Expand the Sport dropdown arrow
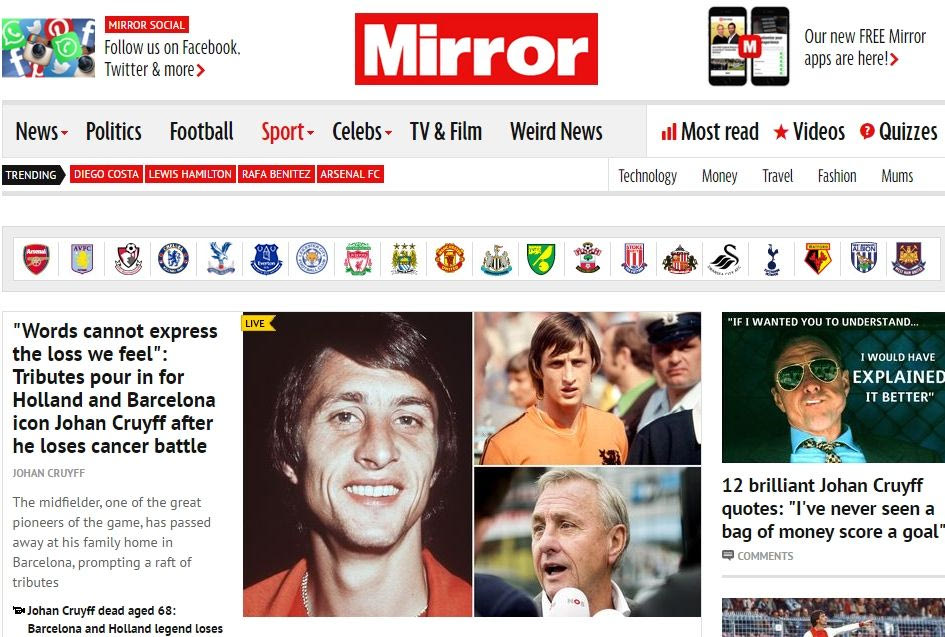945x637 pixels. point(287,131)
